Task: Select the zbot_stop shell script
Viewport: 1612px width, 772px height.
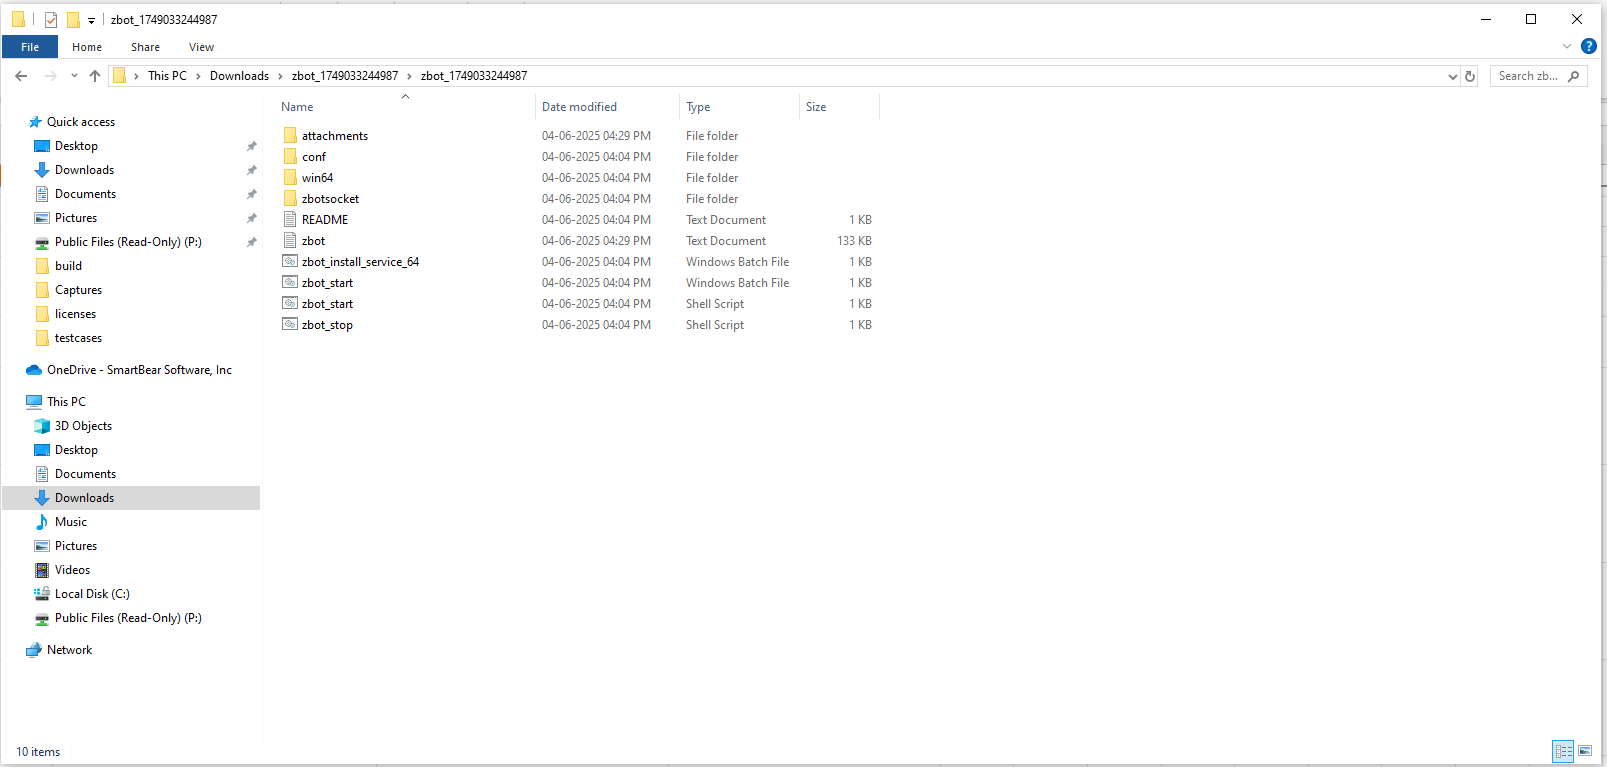Action: 327,325
